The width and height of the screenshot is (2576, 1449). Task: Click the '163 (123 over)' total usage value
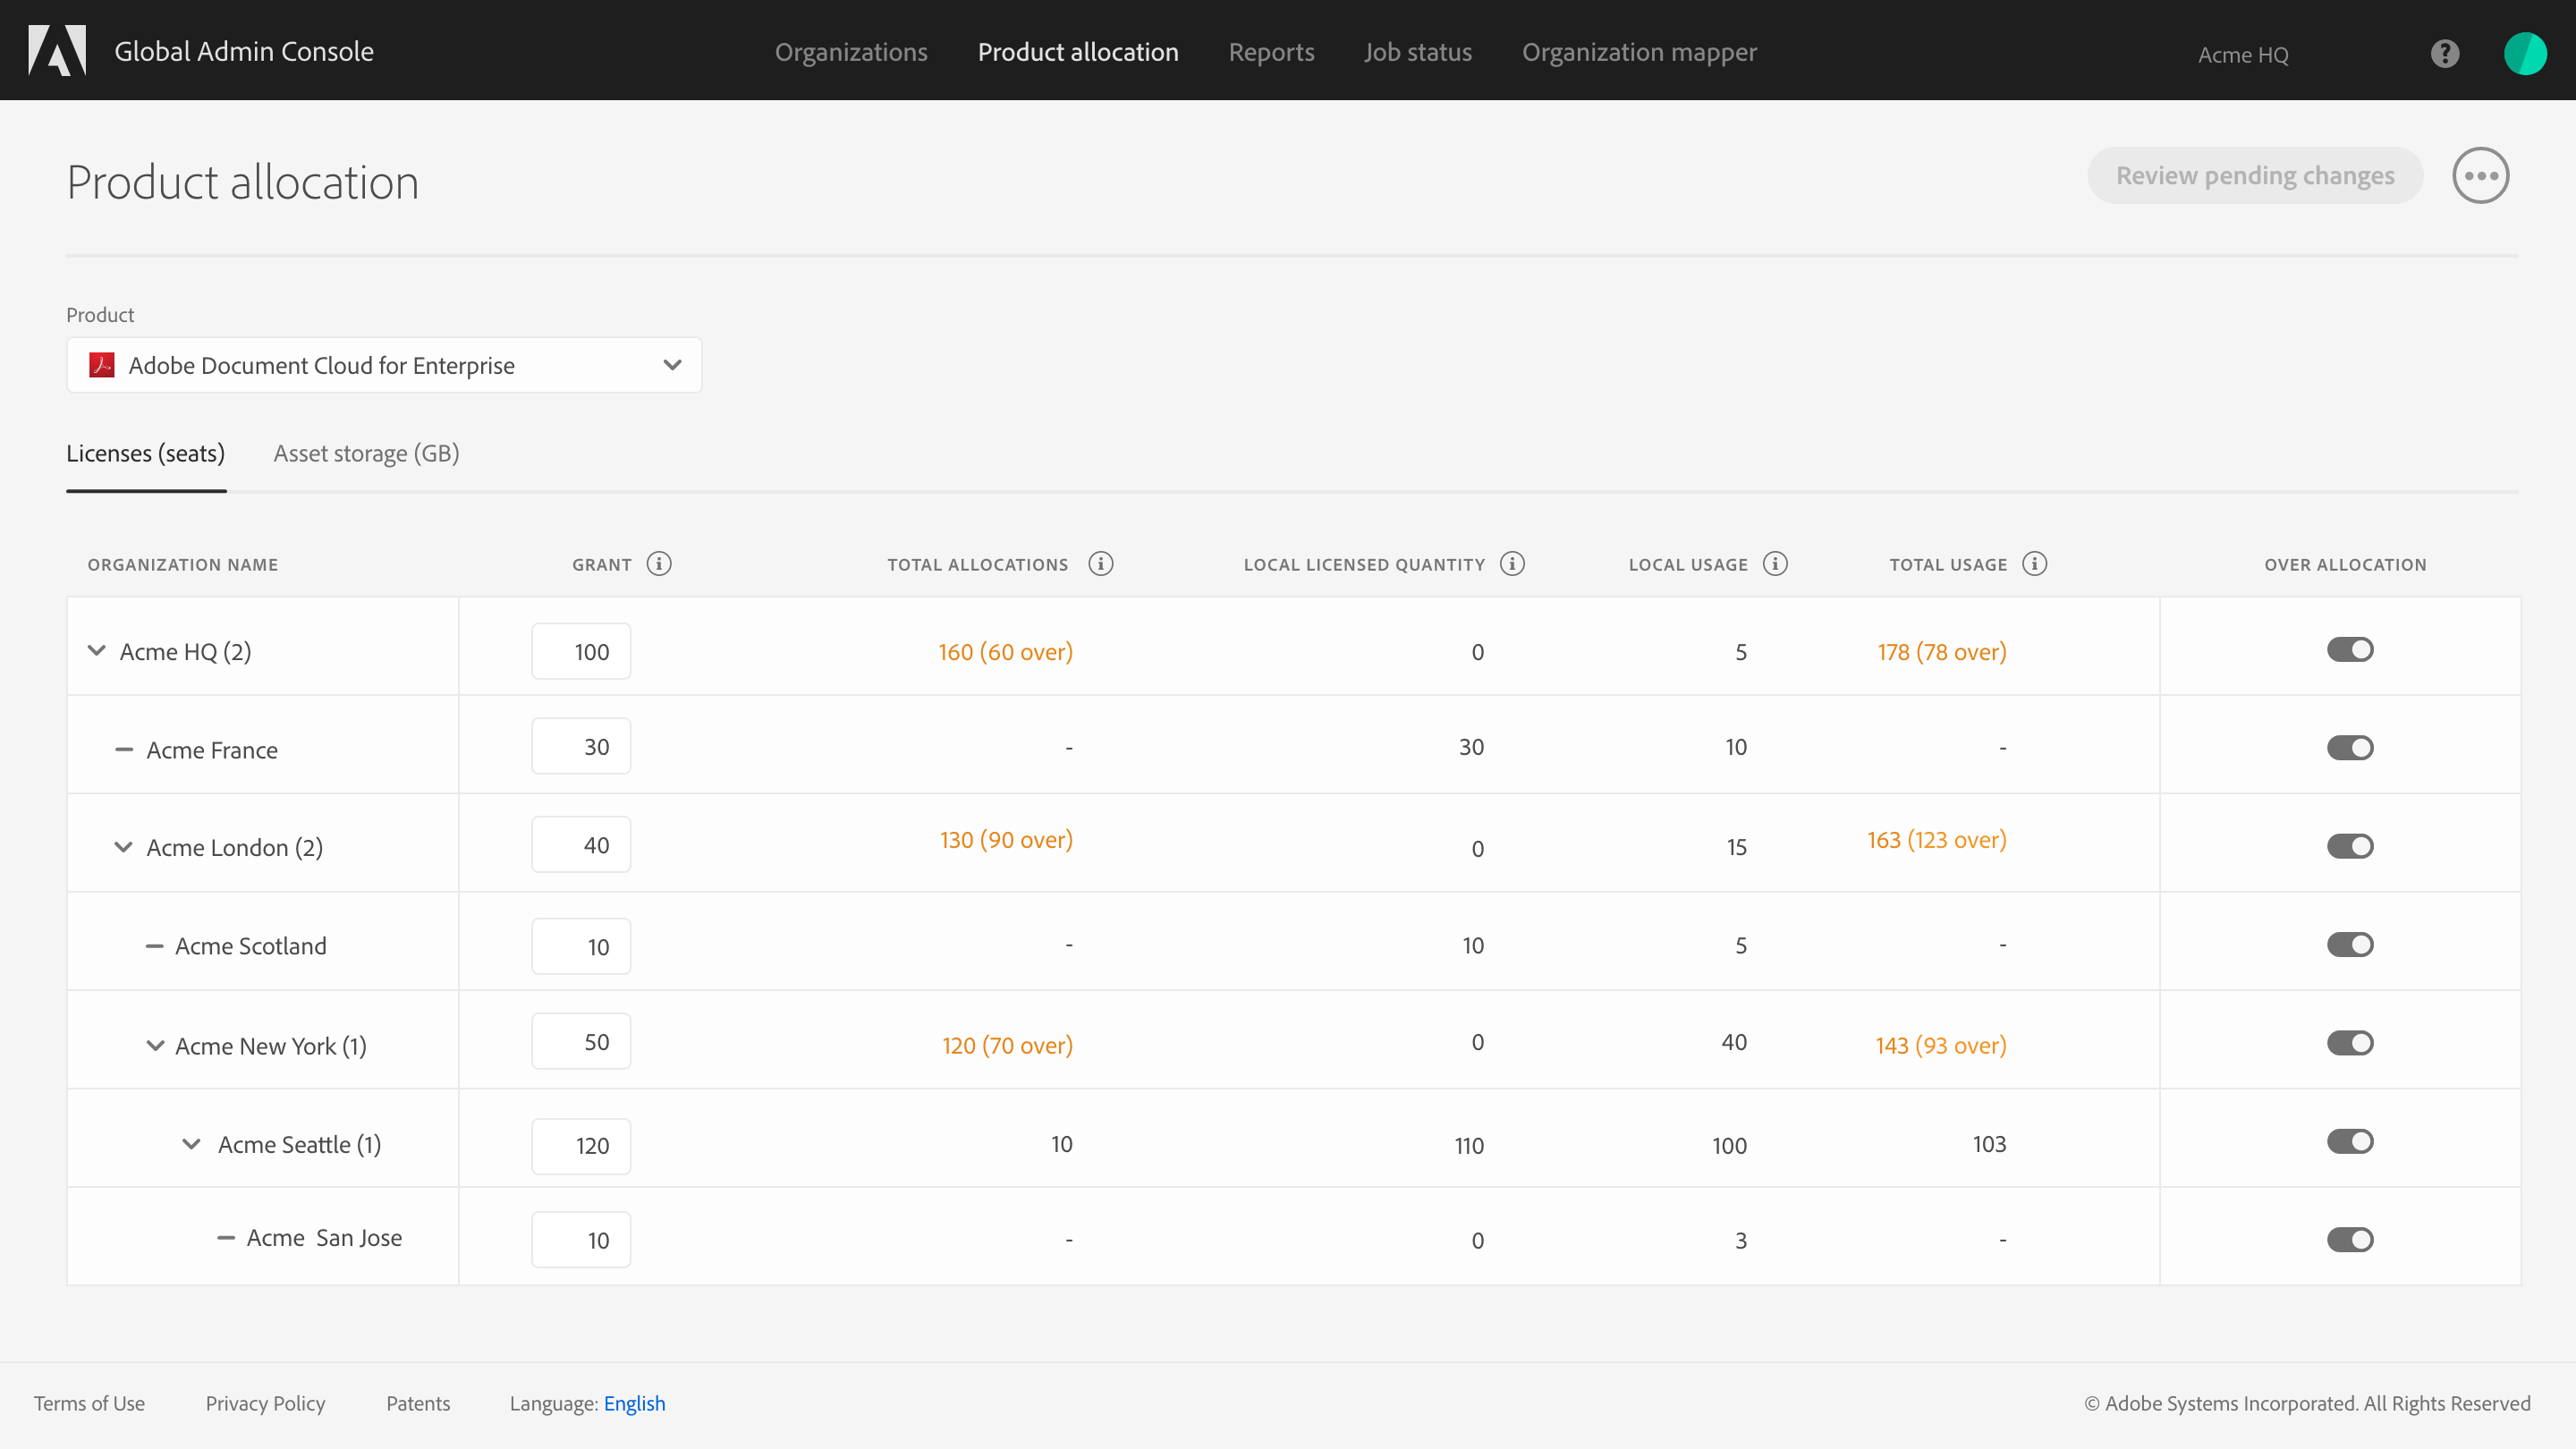1936,840
